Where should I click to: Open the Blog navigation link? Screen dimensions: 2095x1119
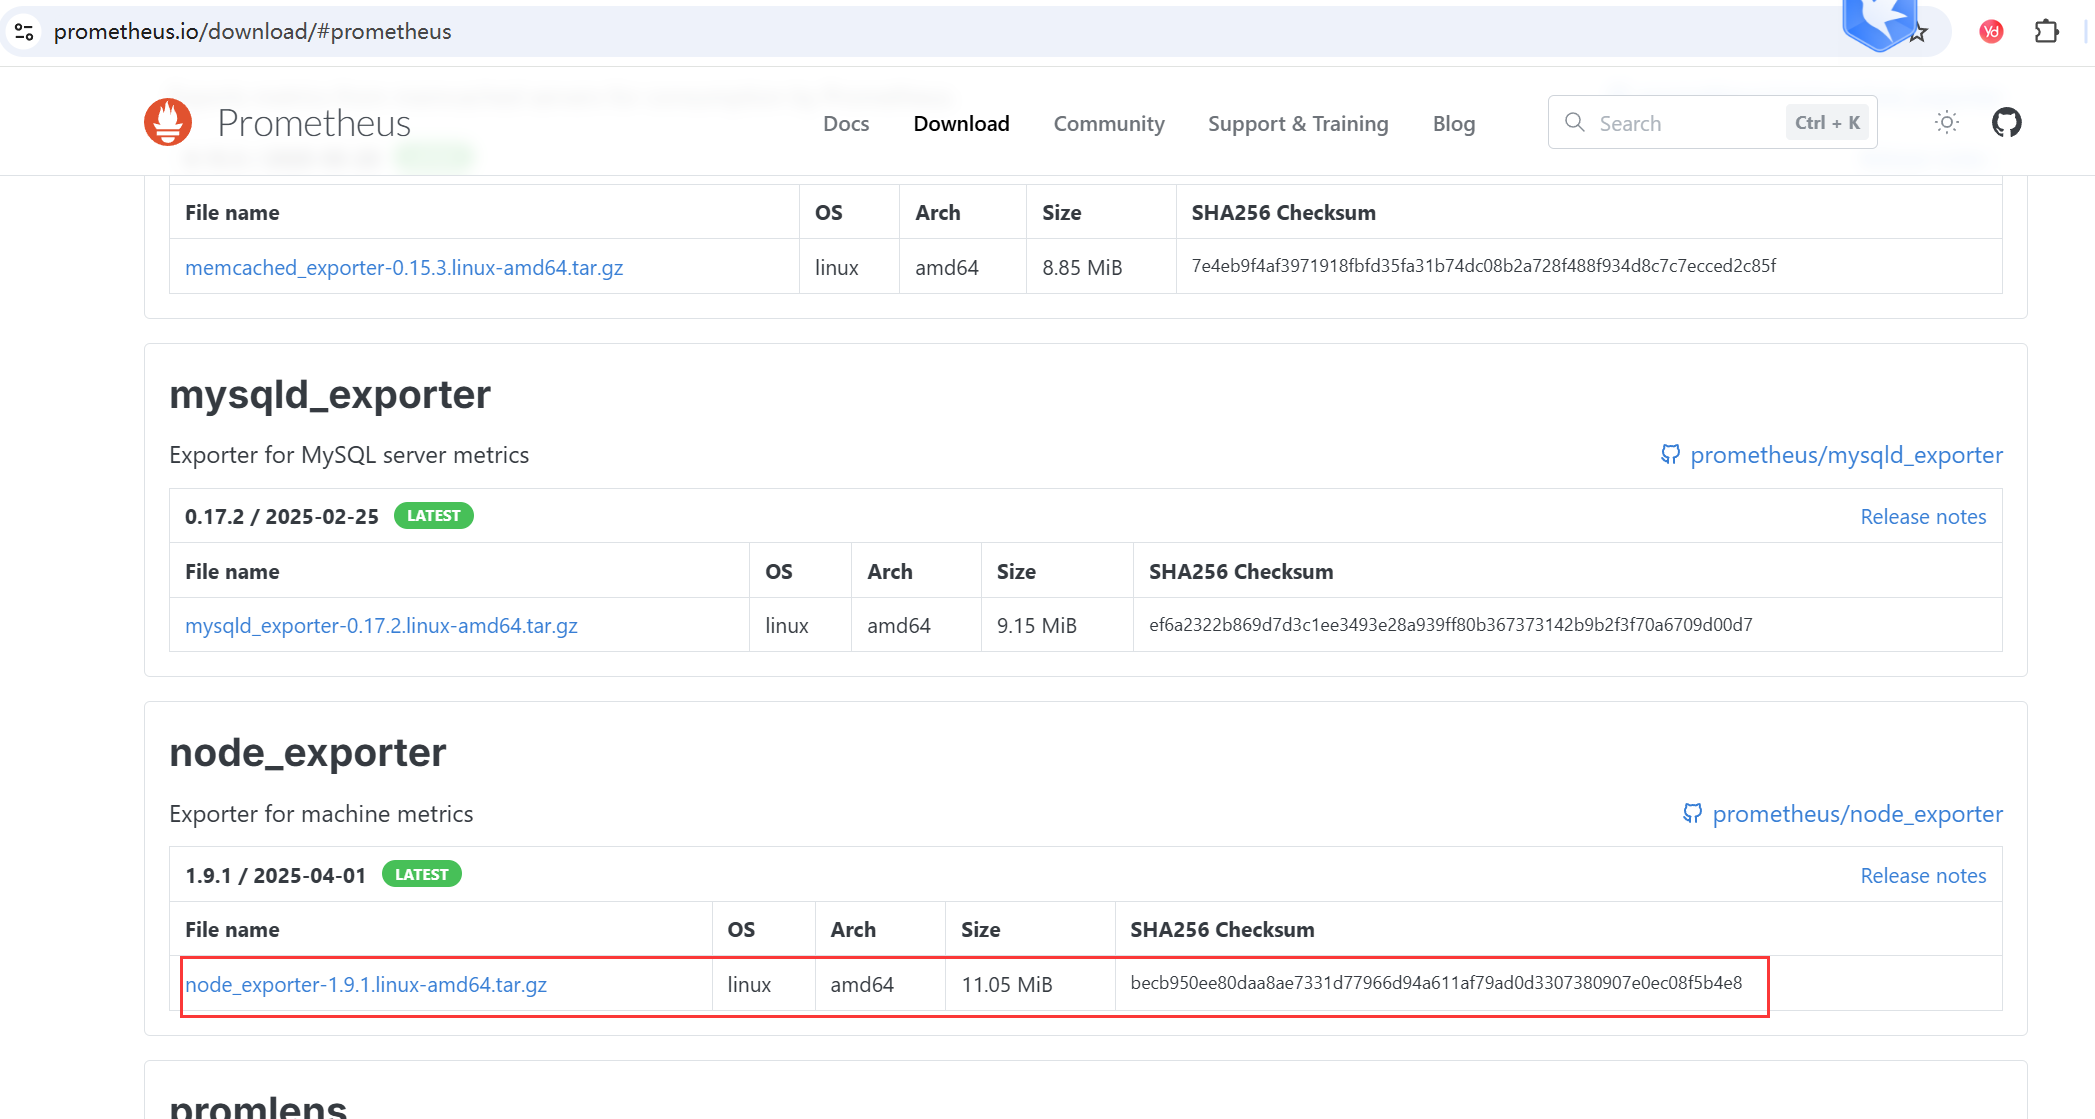[1454, 124]
